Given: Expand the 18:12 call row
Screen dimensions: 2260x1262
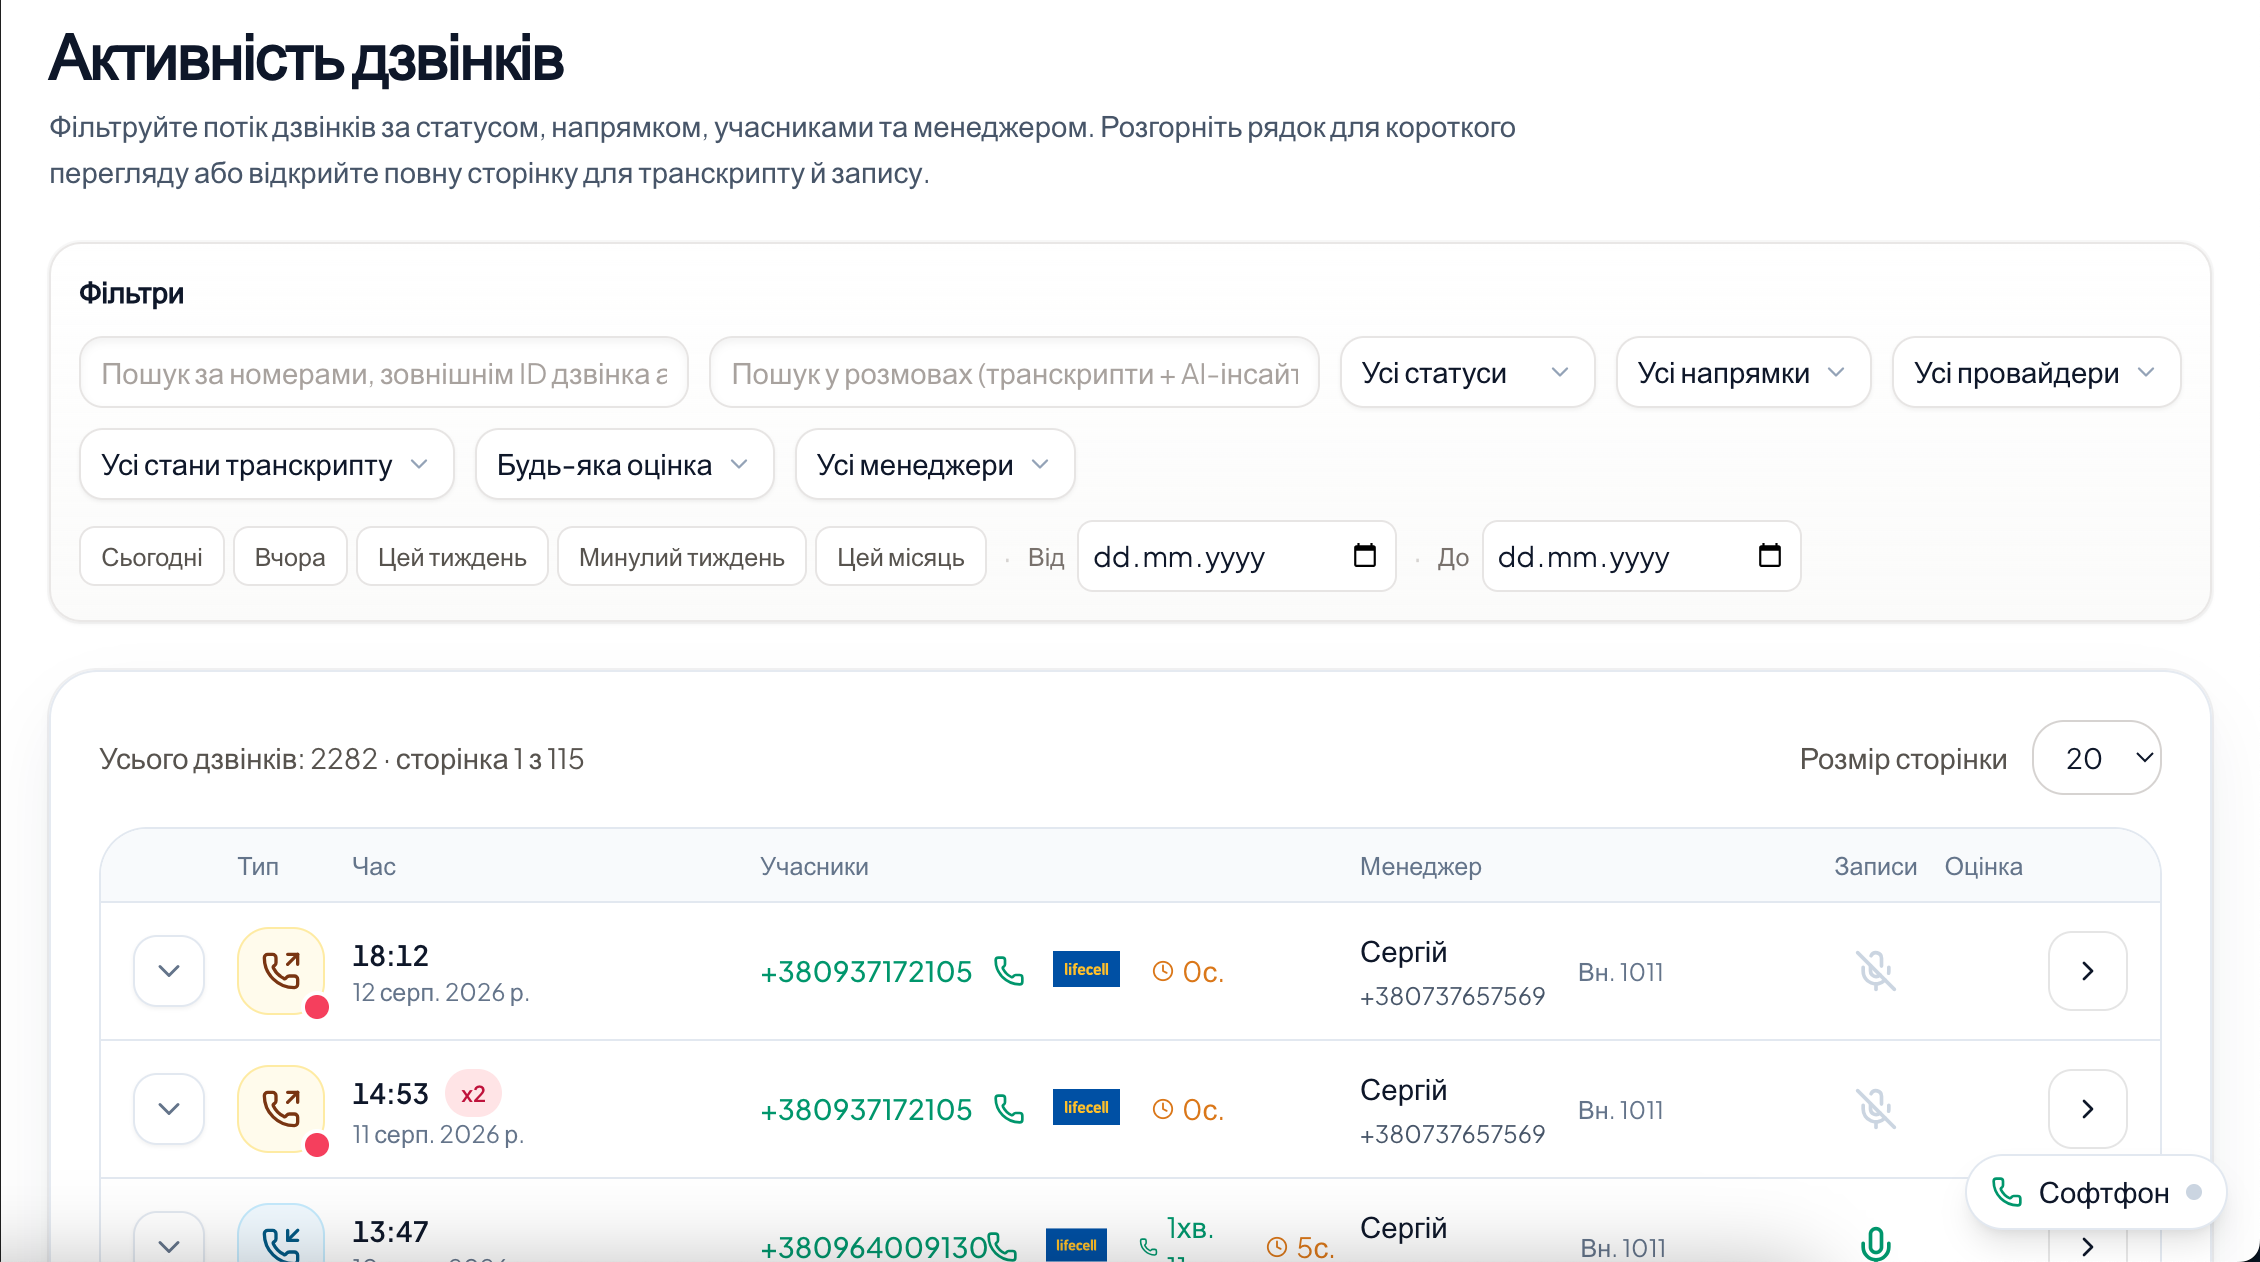Looking at the screenshot, I should tap(169, 971).
